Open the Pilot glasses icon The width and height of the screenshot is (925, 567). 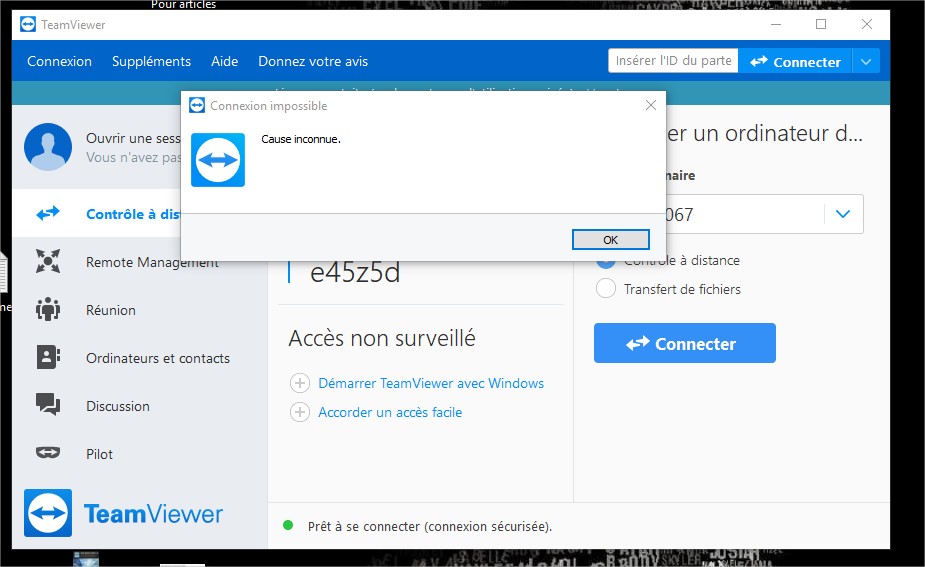coord(48,453)
